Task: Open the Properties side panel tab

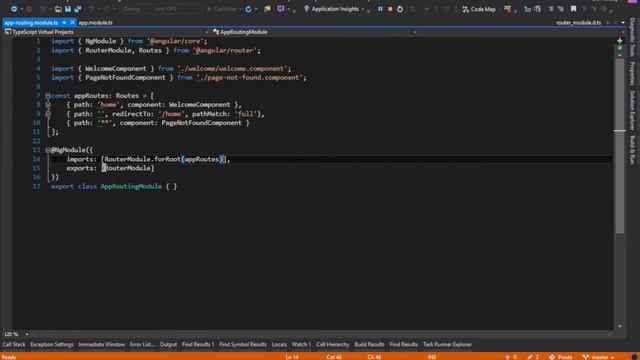Action: (x=632, y=73)
